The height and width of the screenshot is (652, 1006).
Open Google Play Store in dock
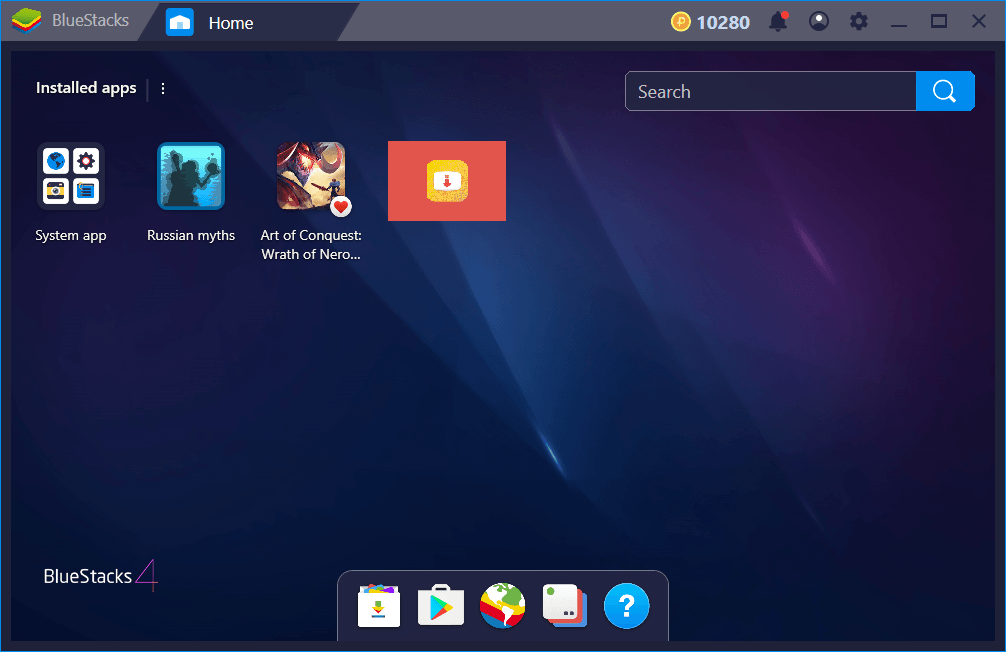(x=441, y=605)
